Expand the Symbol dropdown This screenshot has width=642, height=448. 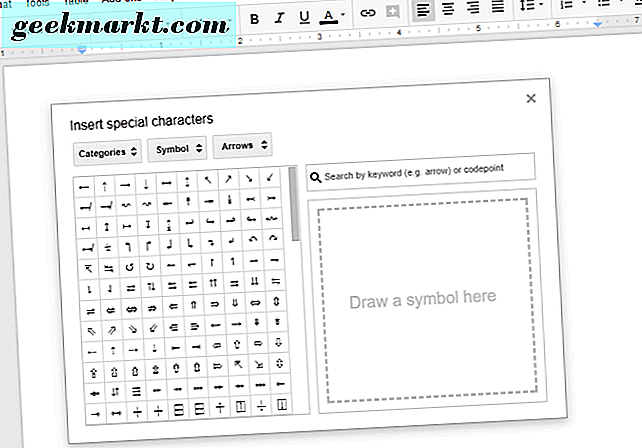coord(177,150)
